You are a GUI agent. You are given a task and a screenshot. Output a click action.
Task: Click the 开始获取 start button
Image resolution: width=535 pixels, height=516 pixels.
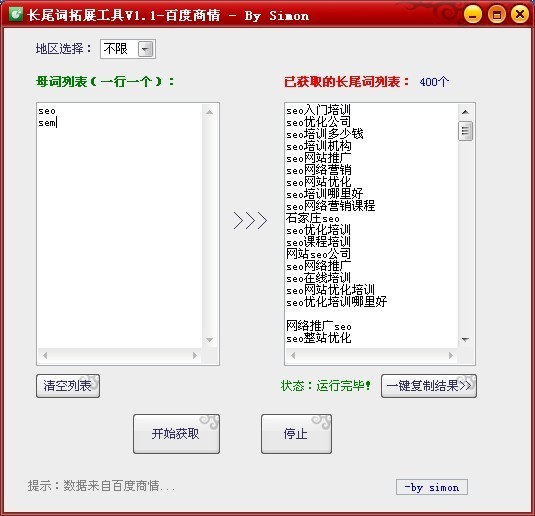tap(176, 434)
